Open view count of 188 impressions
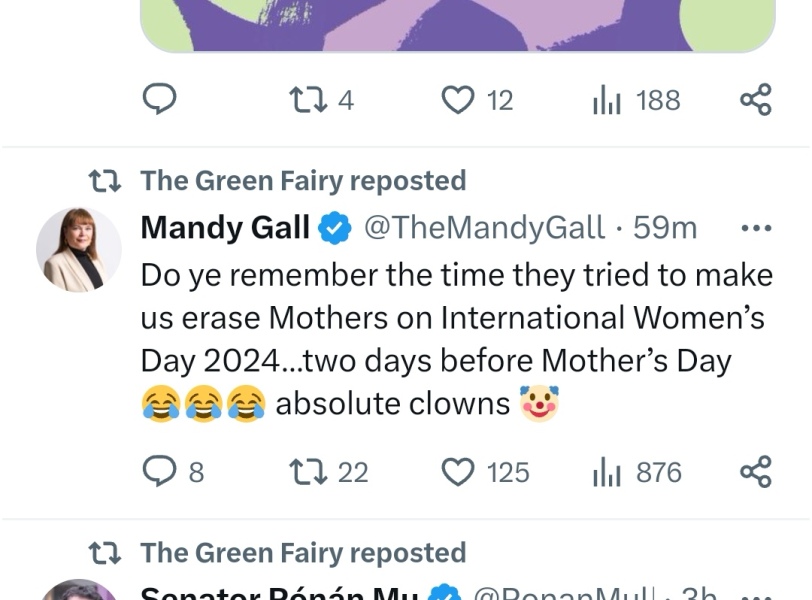The width and height of the screenshot is (812, 600). point(607,99)
